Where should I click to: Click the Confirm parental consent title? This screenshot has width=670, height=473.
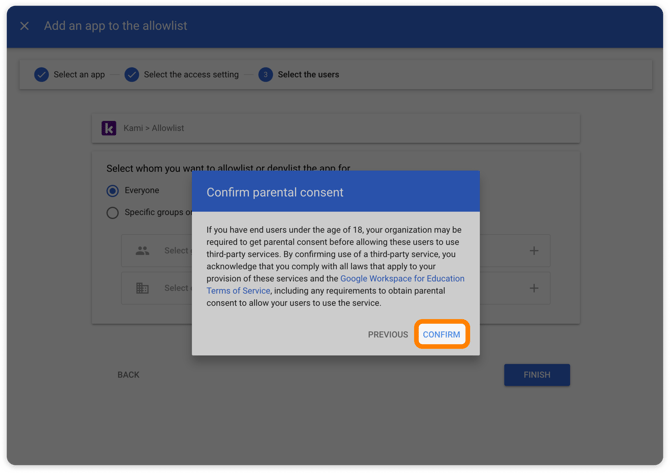tap(274, 193)
